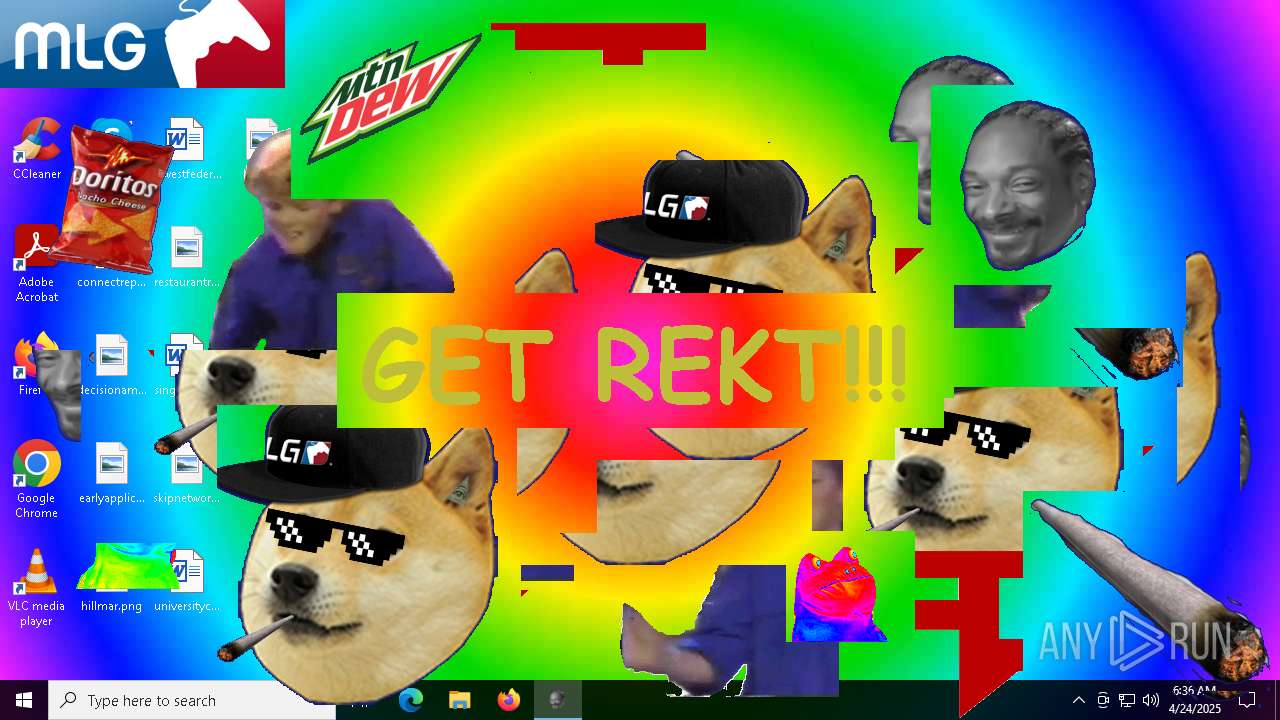The height and width of the screenshot is (720, 1280).
Task: Open the CCleaner desktop shortcut
Action: click(x=37, y=148)
